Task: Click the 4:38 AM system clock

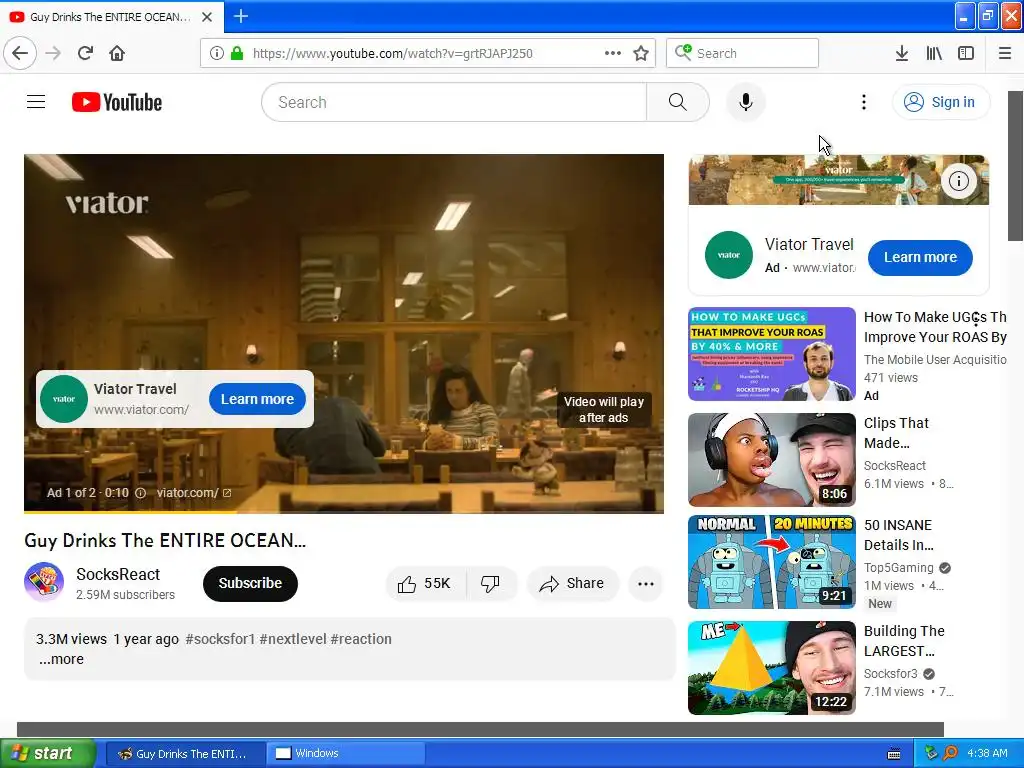Action: pyautogui.click(x=987, y=754)
